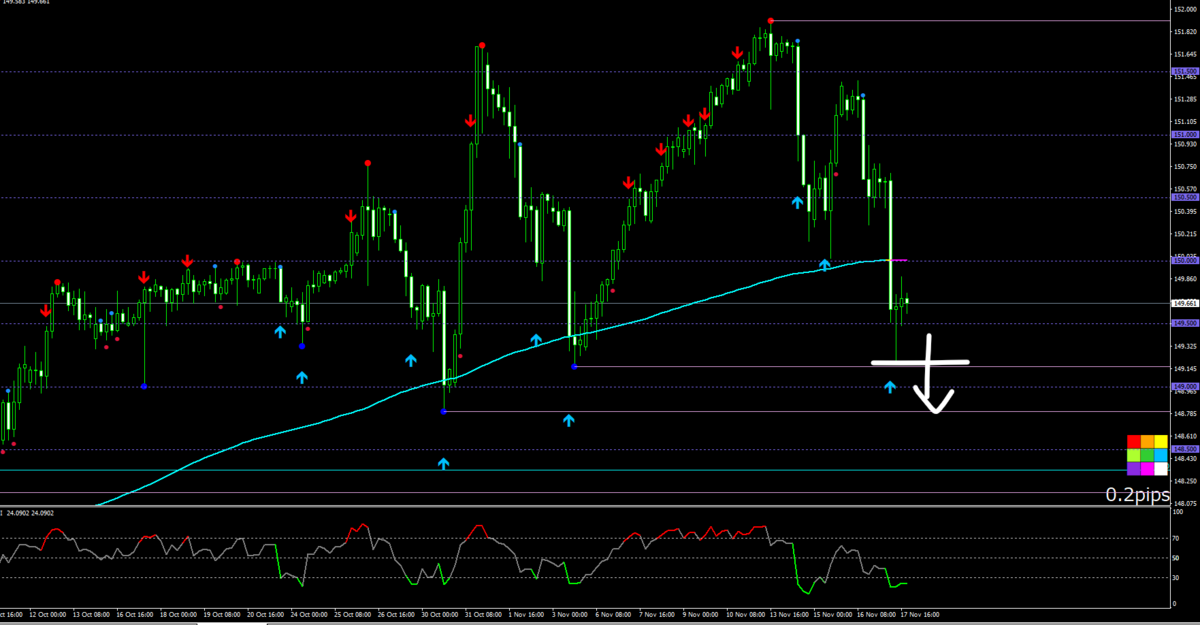
Task: Click the 19 Oct 08:00 time label
Action: pyautogui.click(x=222, y=615)
